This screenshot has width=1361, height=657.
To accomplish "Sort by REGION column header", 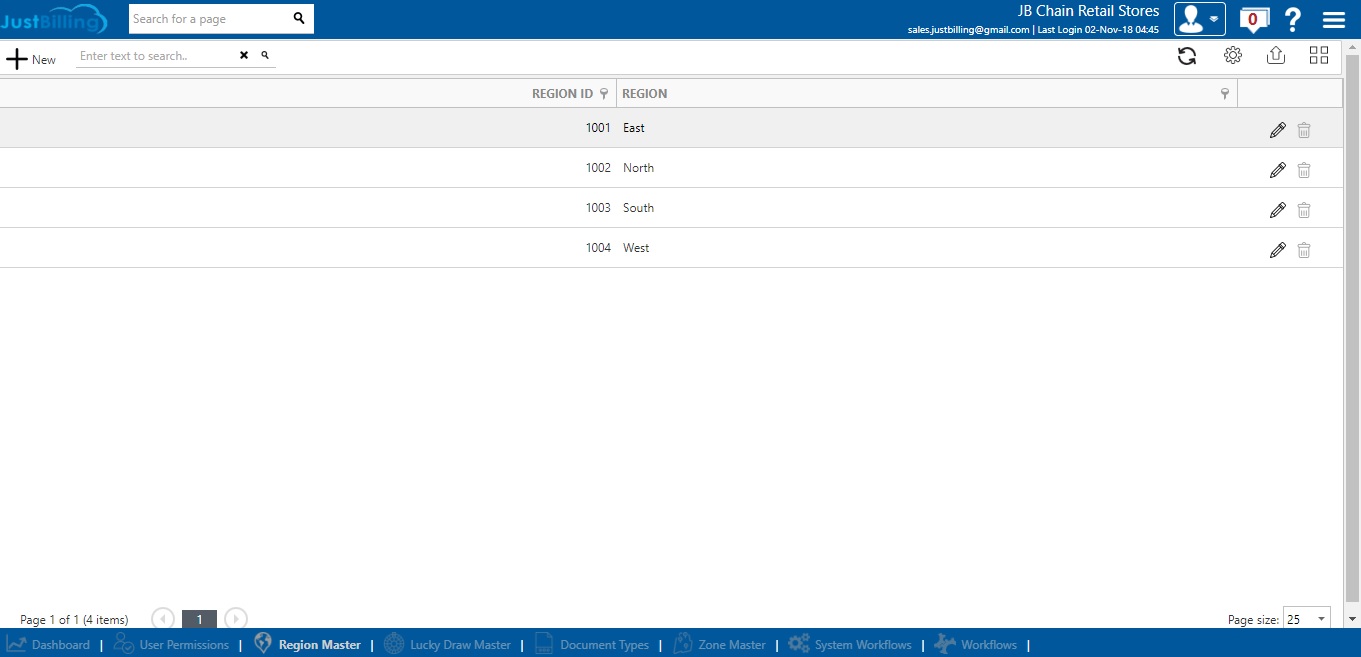I will click(645, 93).
